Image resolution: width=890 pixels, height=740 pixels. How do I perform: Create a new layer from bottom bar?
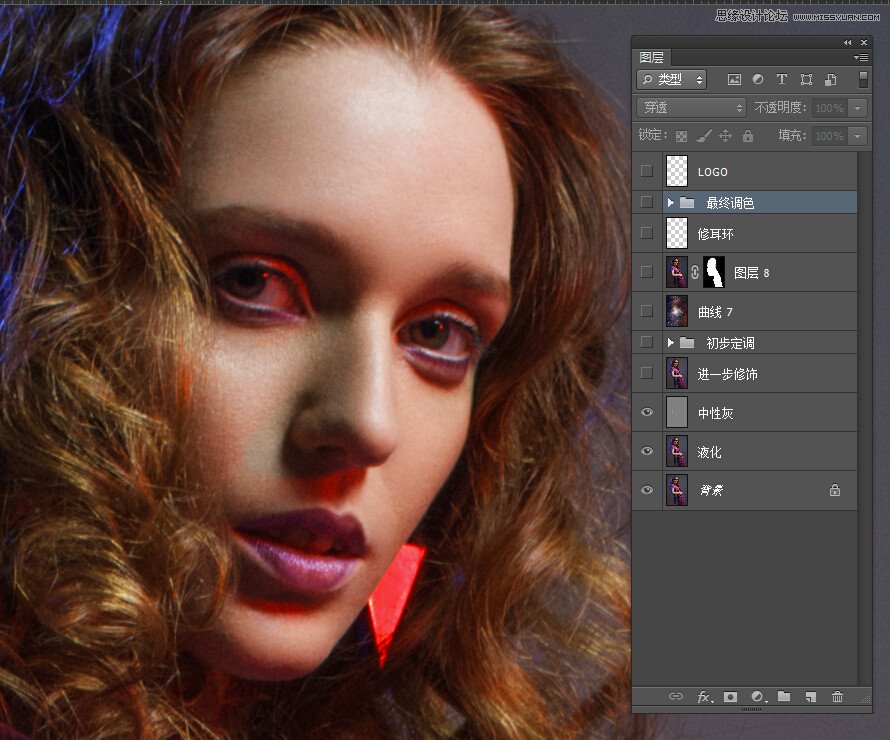click(811, 697)
